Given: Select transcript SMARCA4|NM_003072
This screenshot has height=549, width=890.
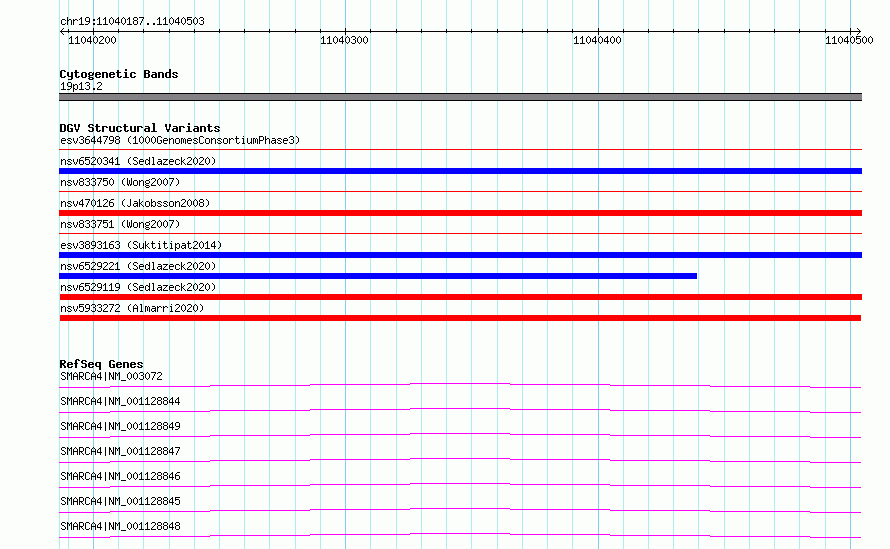Looking at the screenshot, I should (111, 376).
